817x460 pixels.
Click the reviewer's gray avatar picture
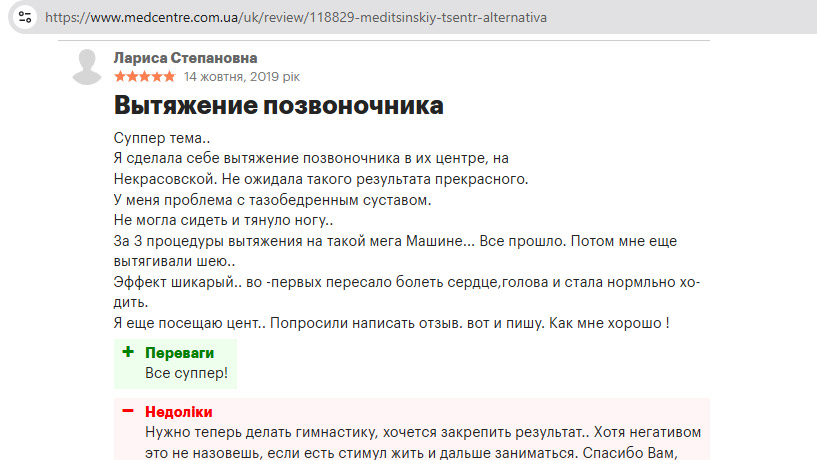88,66
